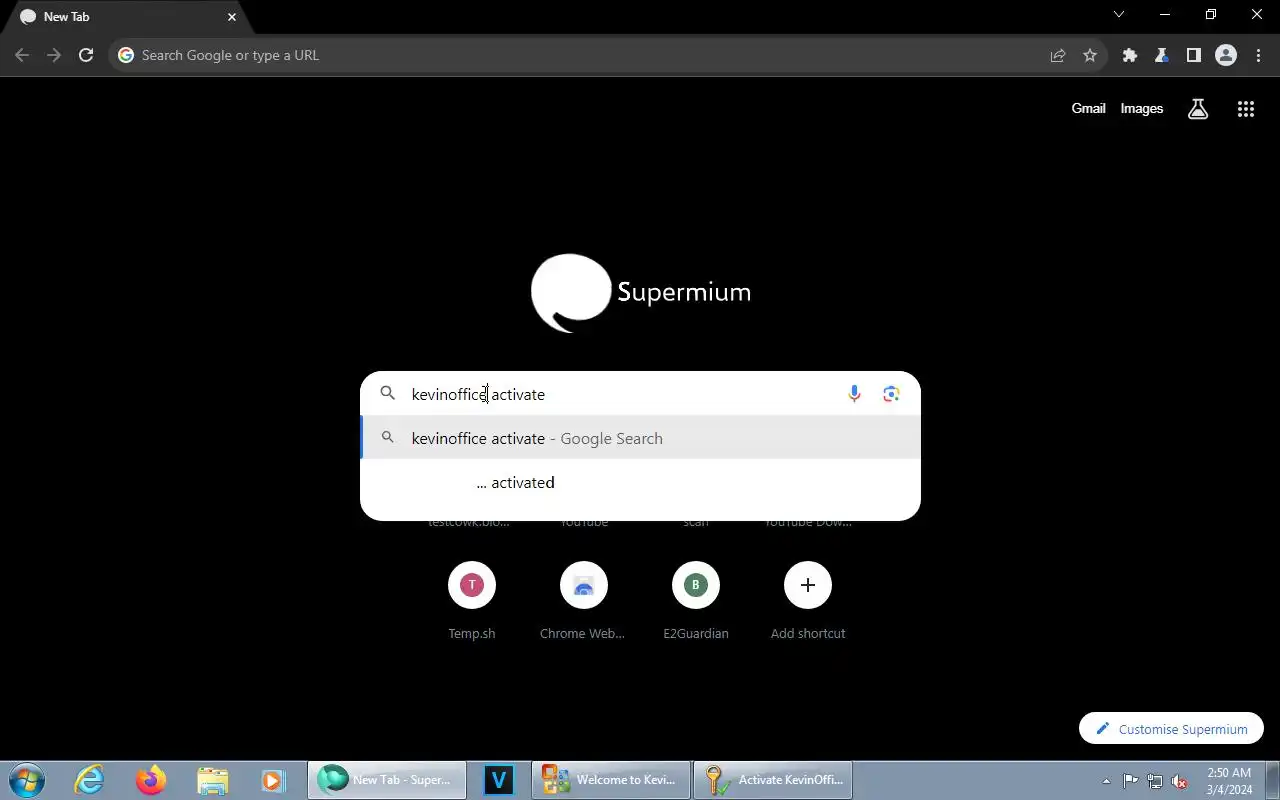Open the Images link
This screenshot has height=800, width=1280.
1141,108
